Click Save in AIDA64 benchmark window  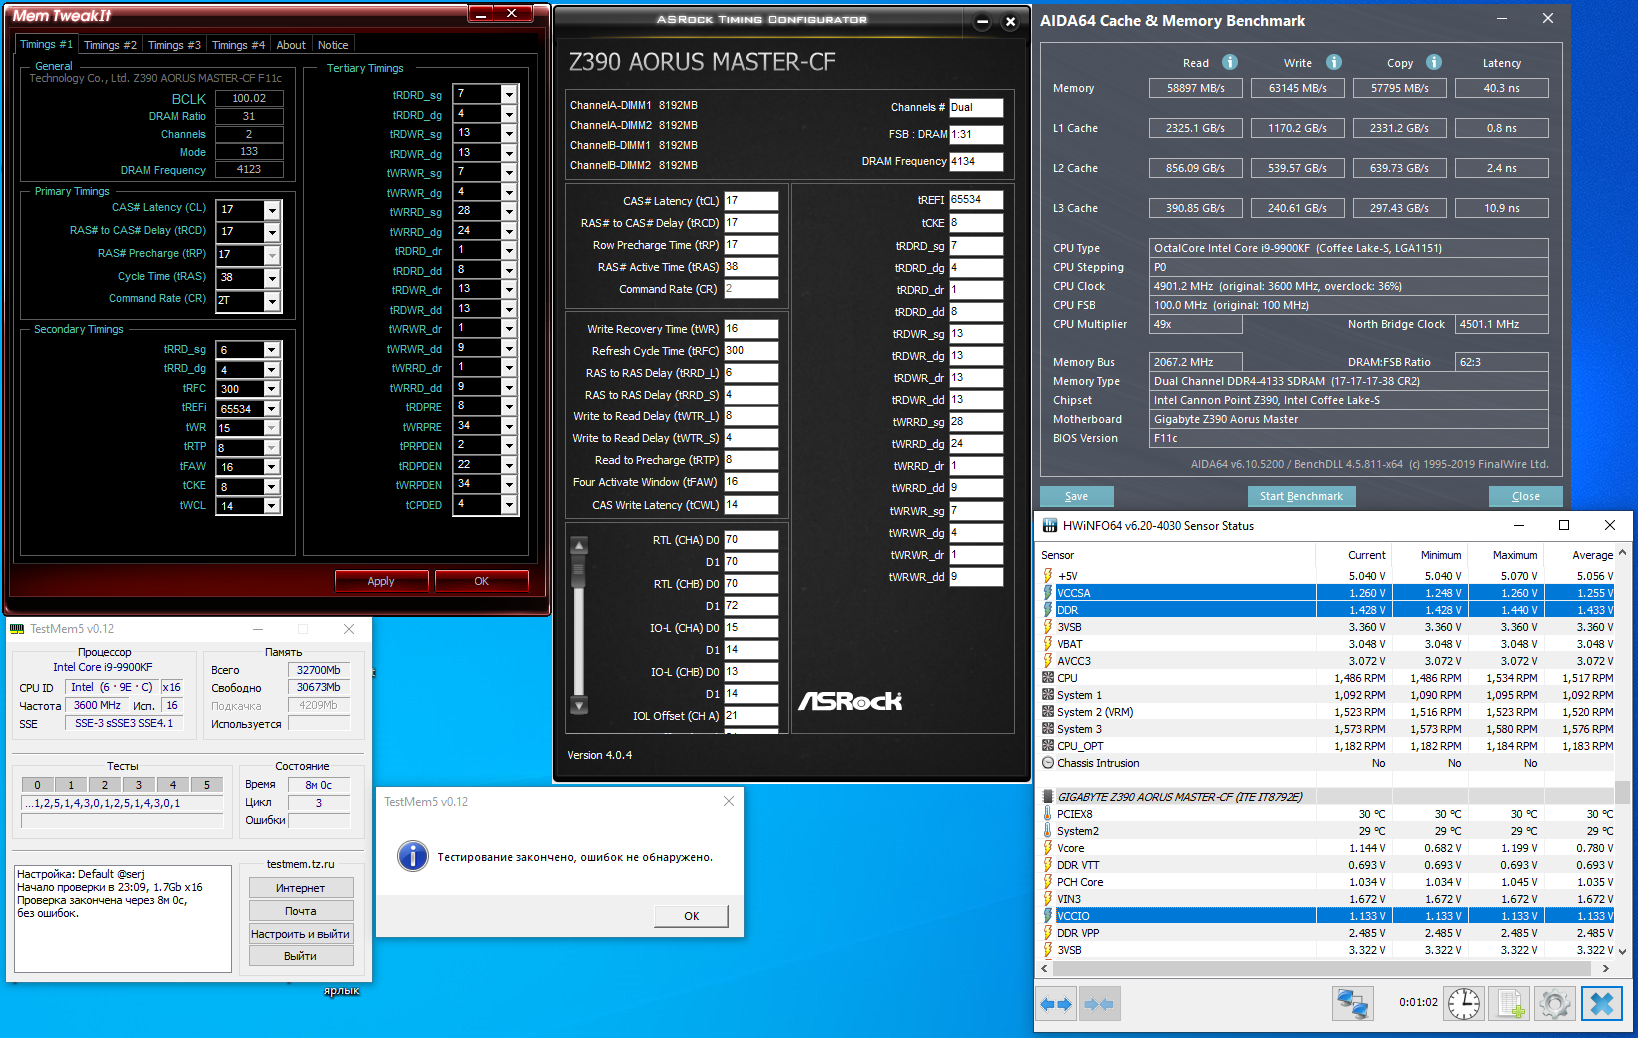click(1077, 496)
